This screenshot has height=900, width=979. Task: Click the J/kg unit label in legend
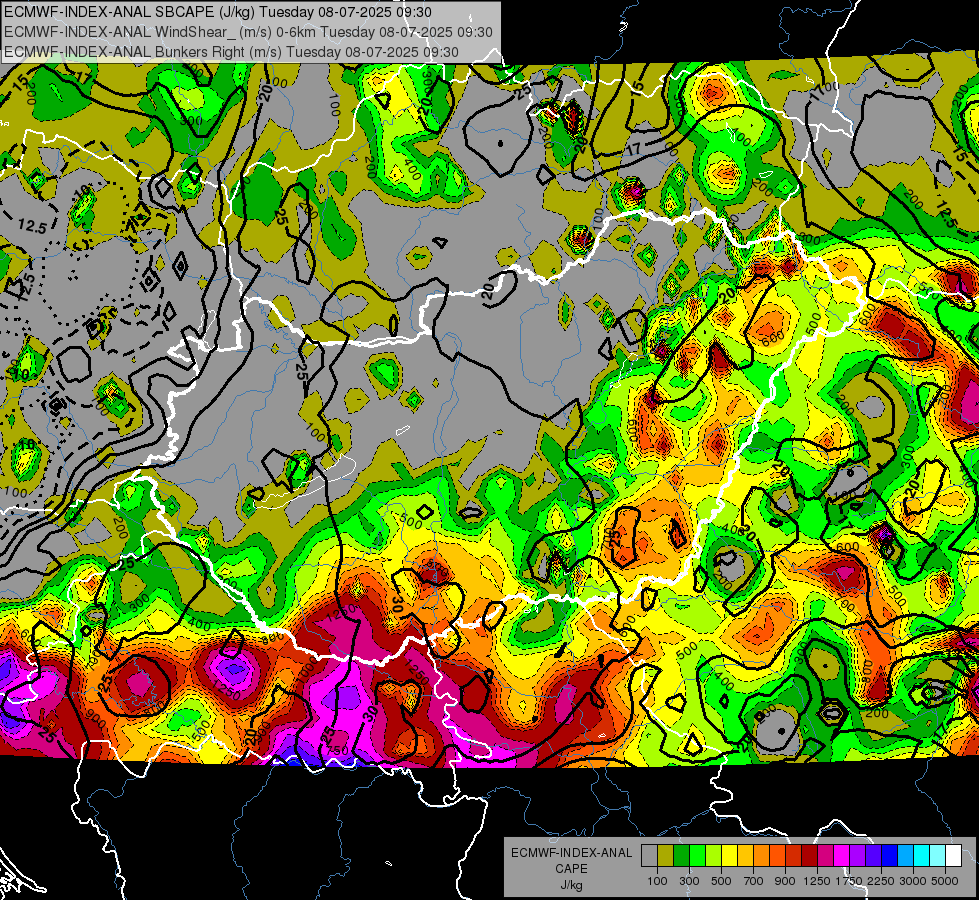tap(571, 885)
